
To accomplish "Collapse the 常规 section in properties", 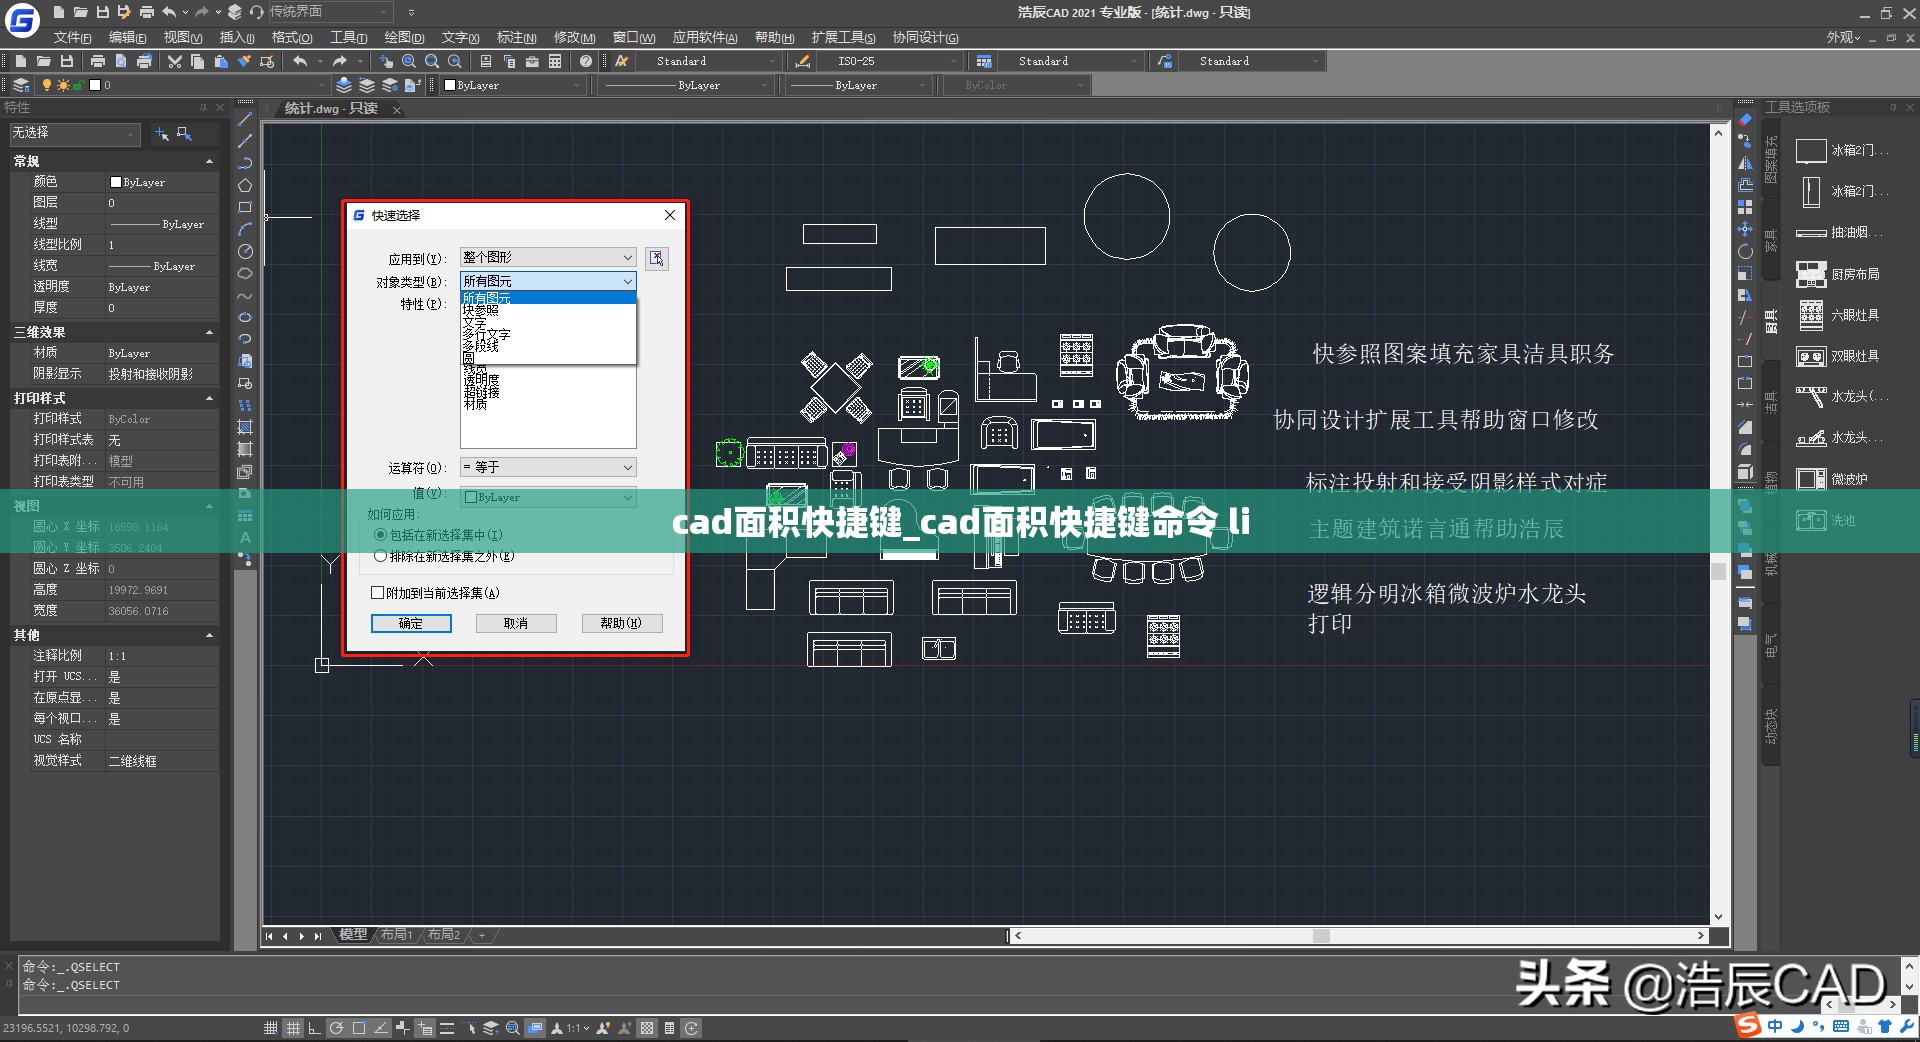I will pos(209,161).
